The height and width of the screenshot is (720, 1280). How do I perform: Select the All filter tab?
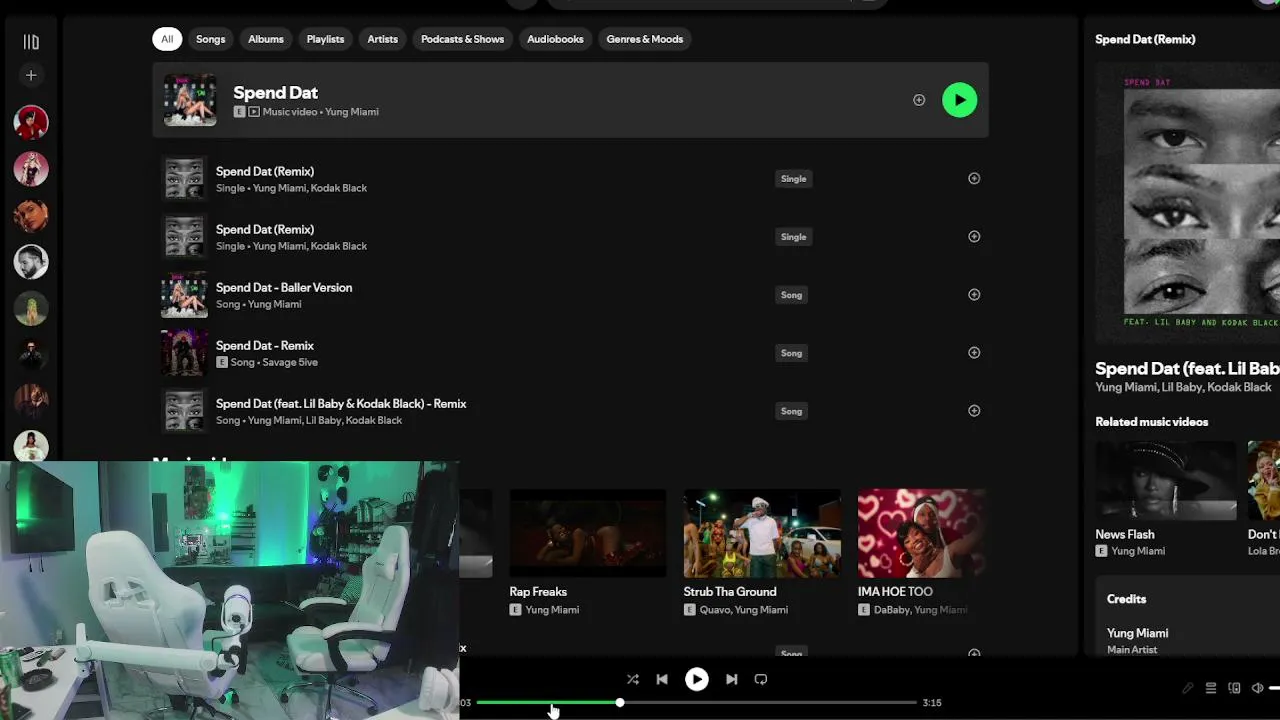(167, 39)
